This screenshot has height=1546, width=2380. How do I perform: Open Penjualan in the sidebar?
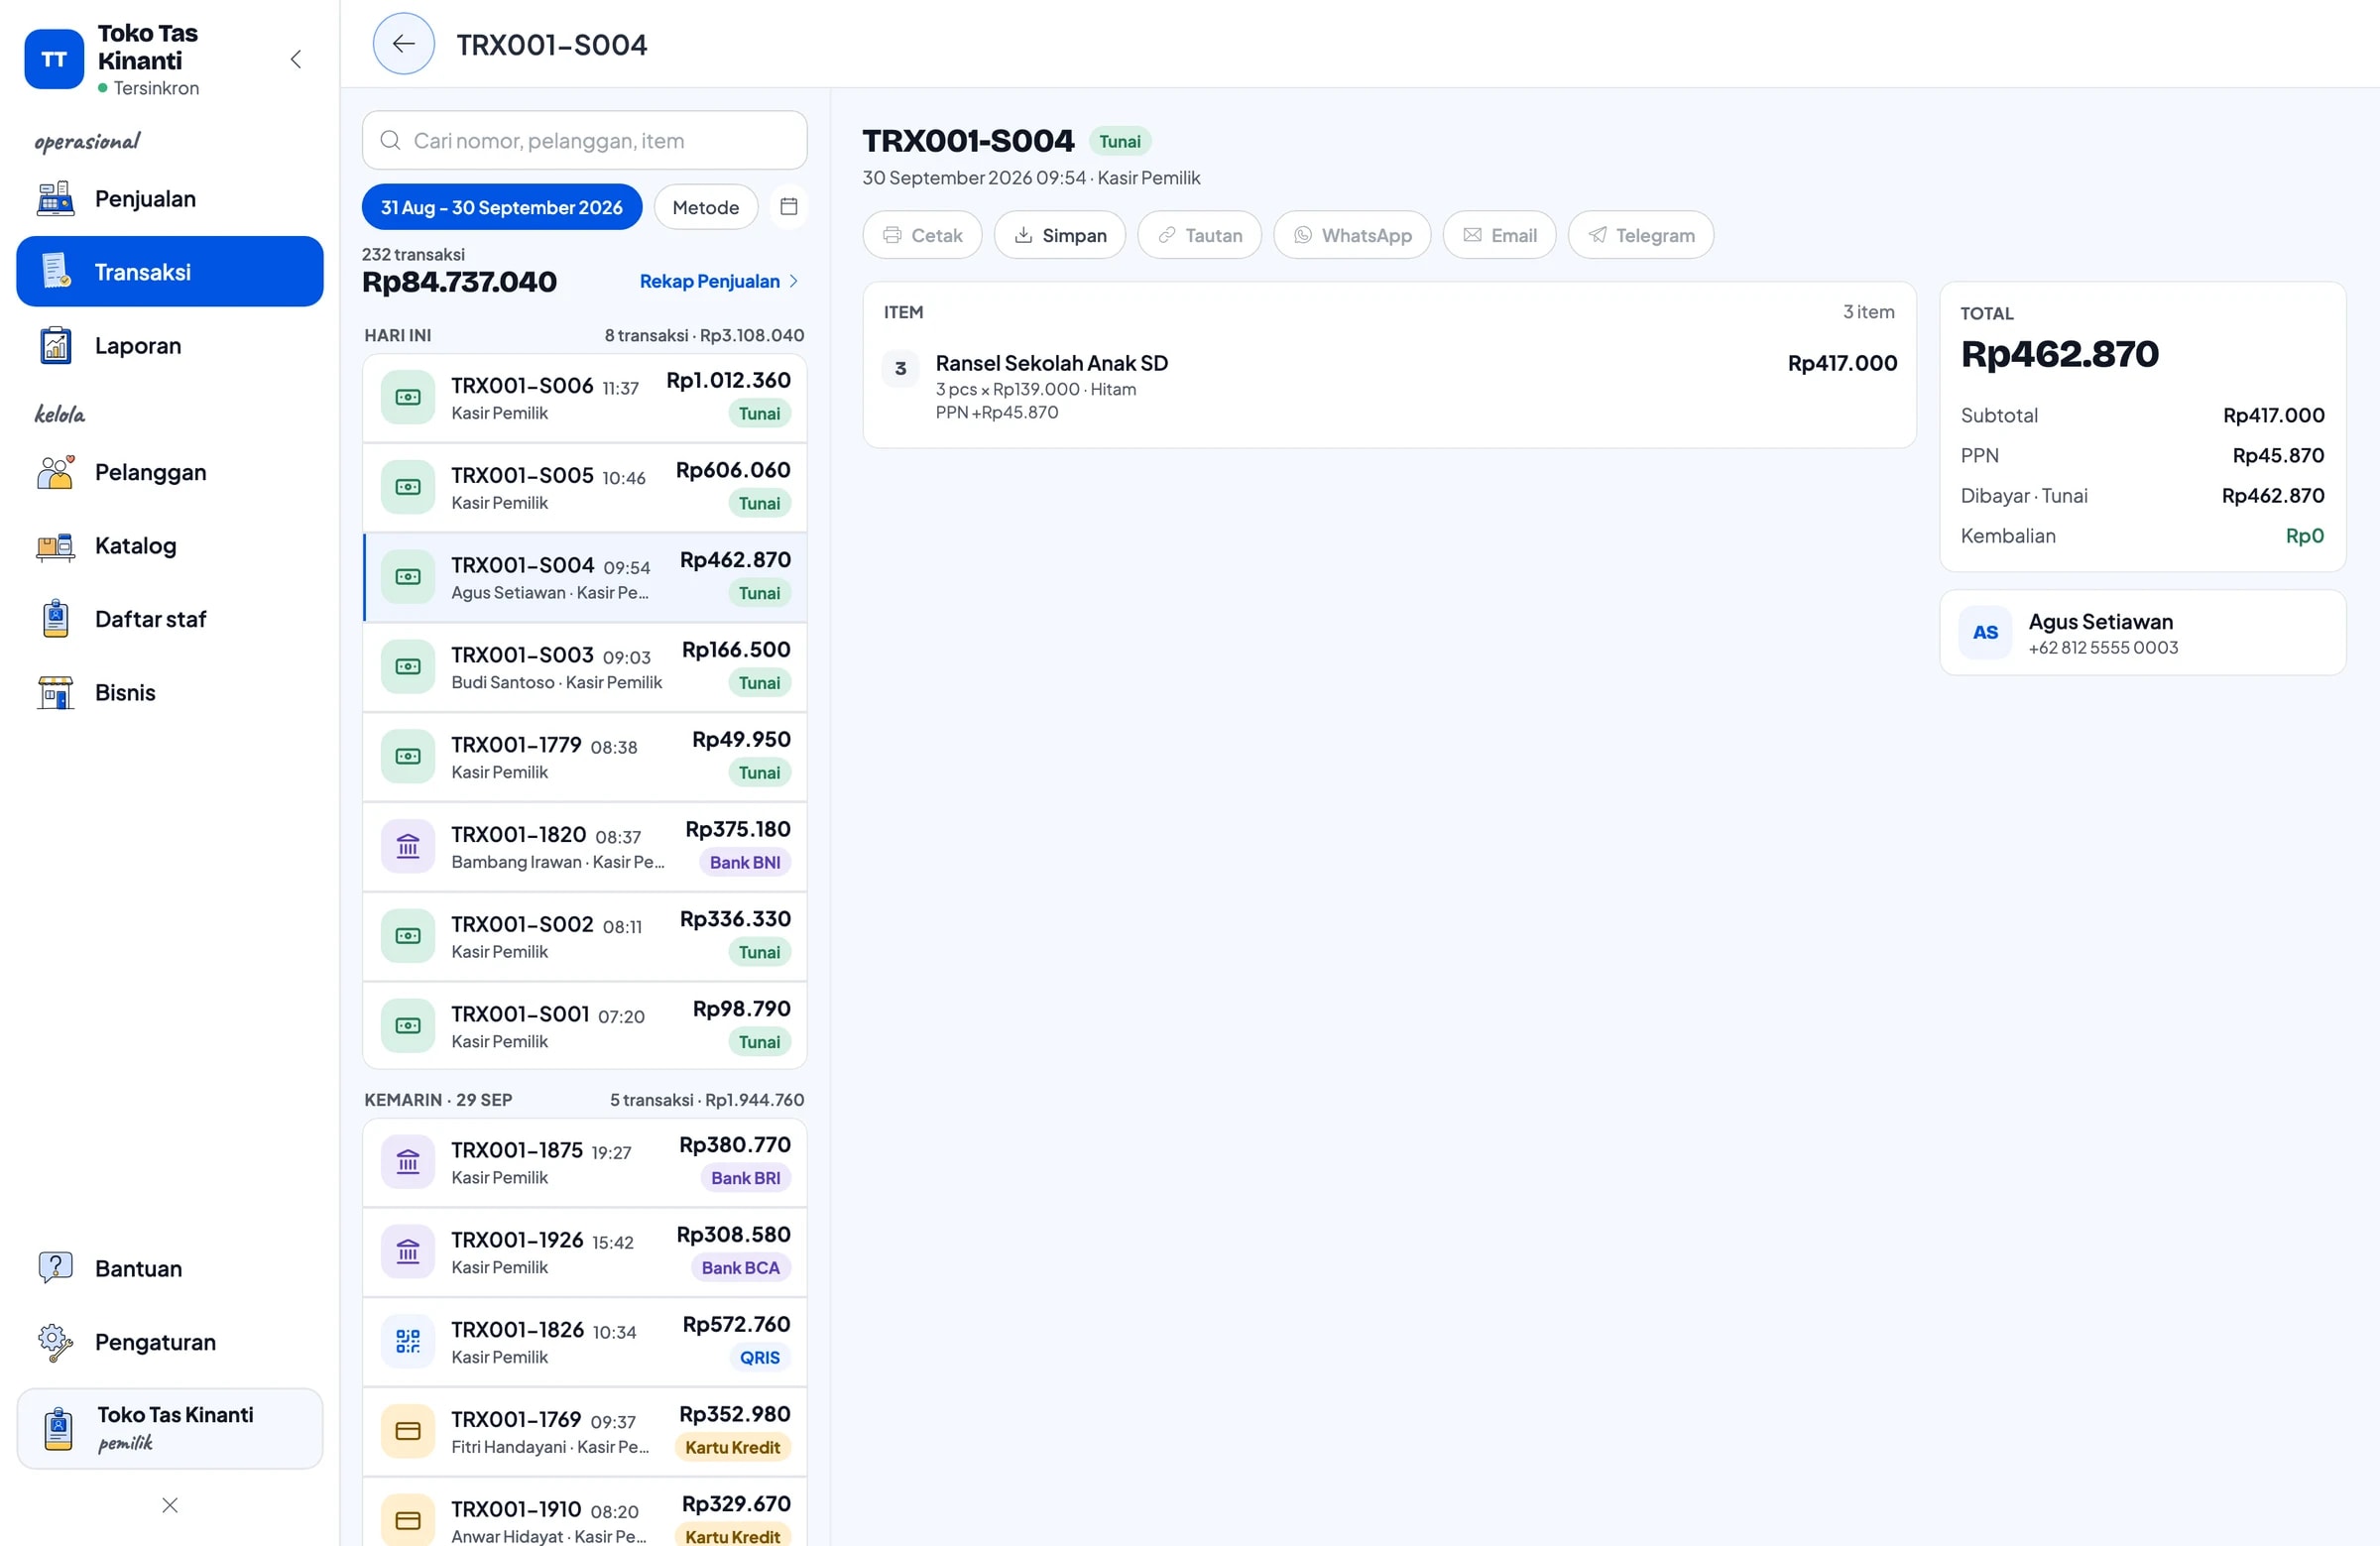tap(170, 199)
